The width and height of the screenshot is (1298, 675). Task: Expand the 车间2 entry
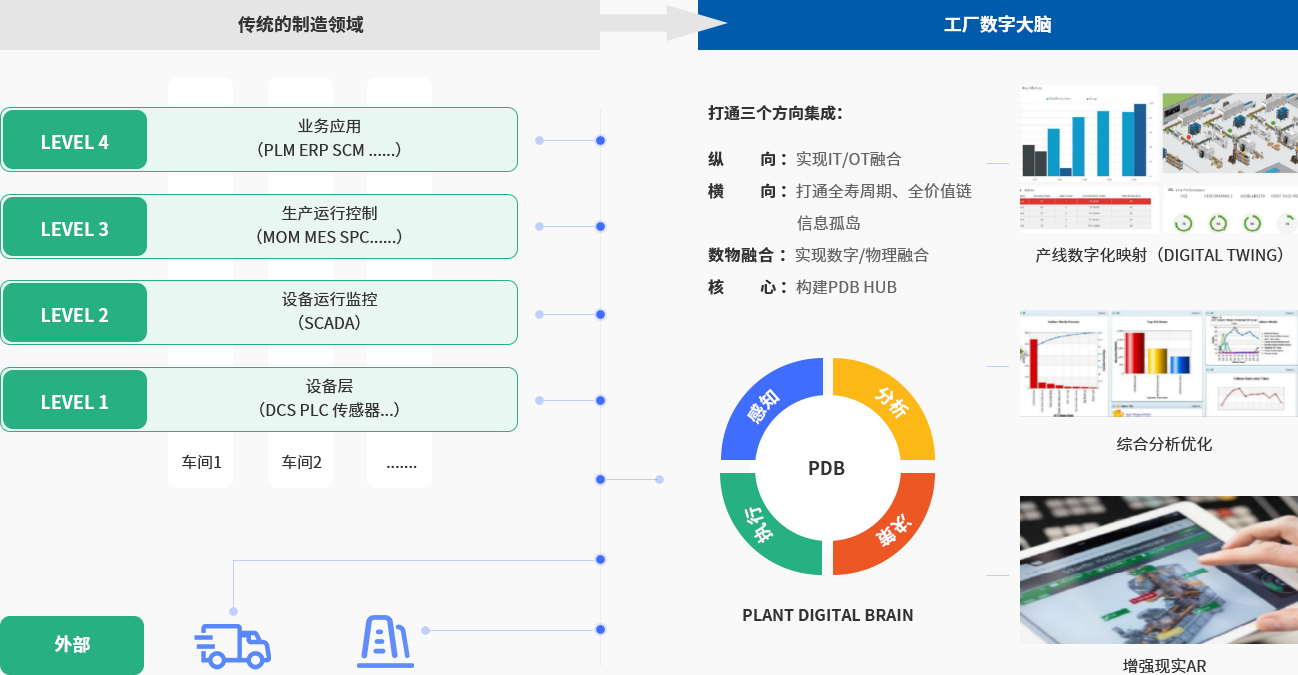point(299,462)
